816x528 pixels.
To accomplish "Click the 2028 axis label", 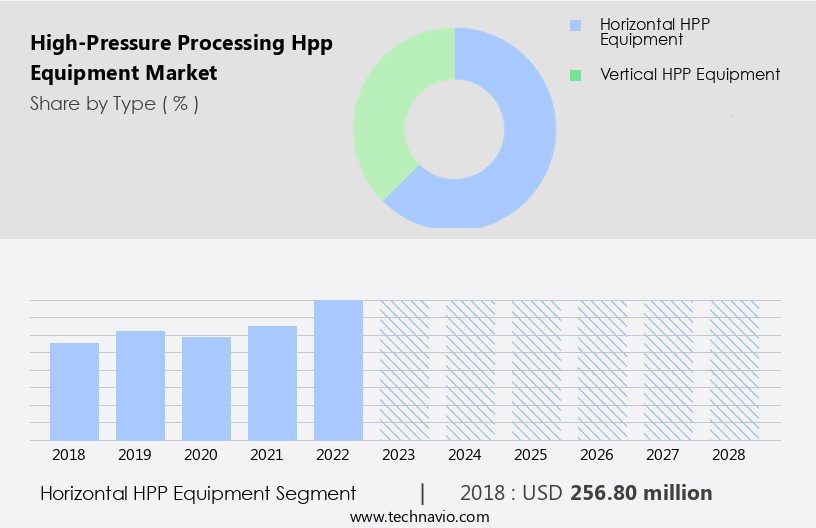I will 729,455.
